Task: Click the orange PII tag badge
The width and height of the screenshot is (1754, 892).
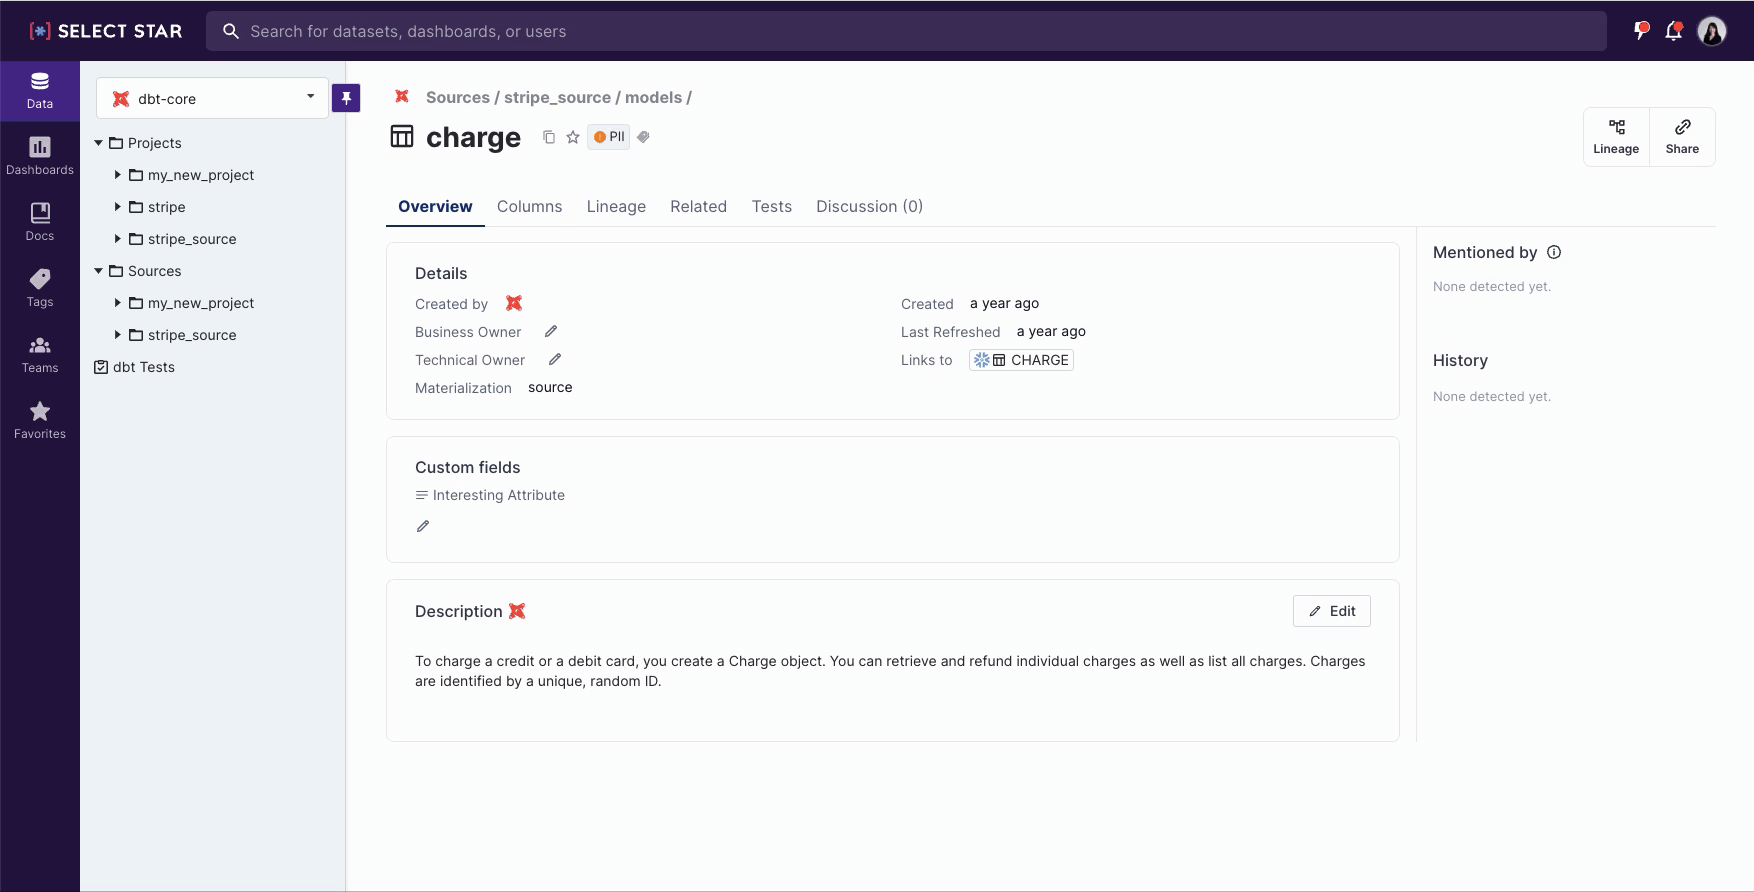Action: 609,137
